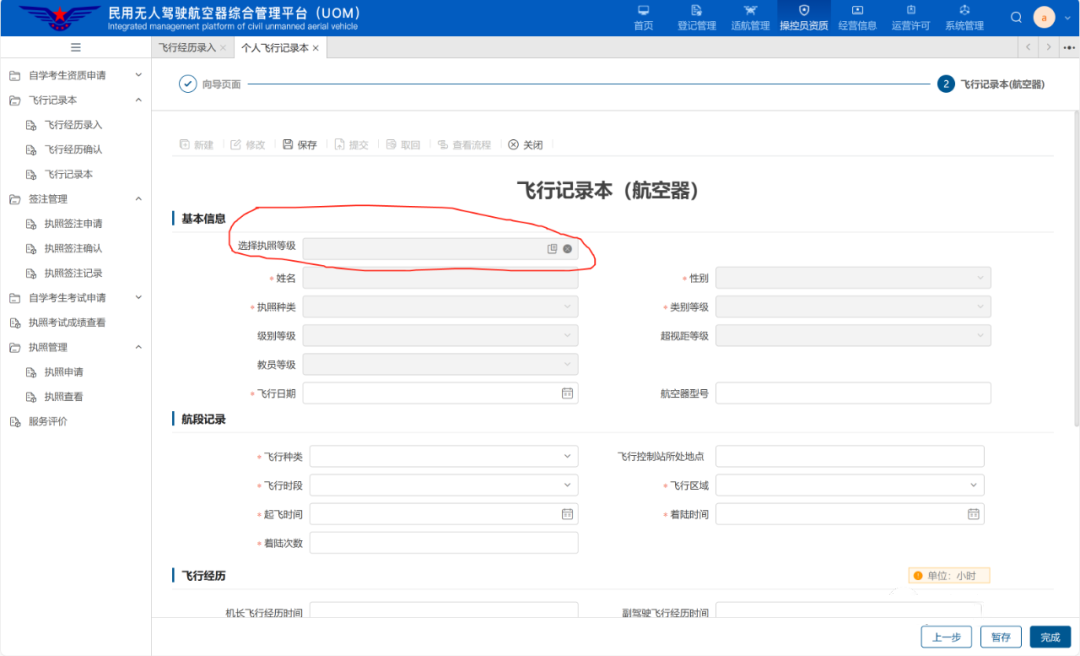Viewport: 1080px width, 656px height.
Task: Open the 着陆时间 calendar icon
Action: (x=973, y=514)
